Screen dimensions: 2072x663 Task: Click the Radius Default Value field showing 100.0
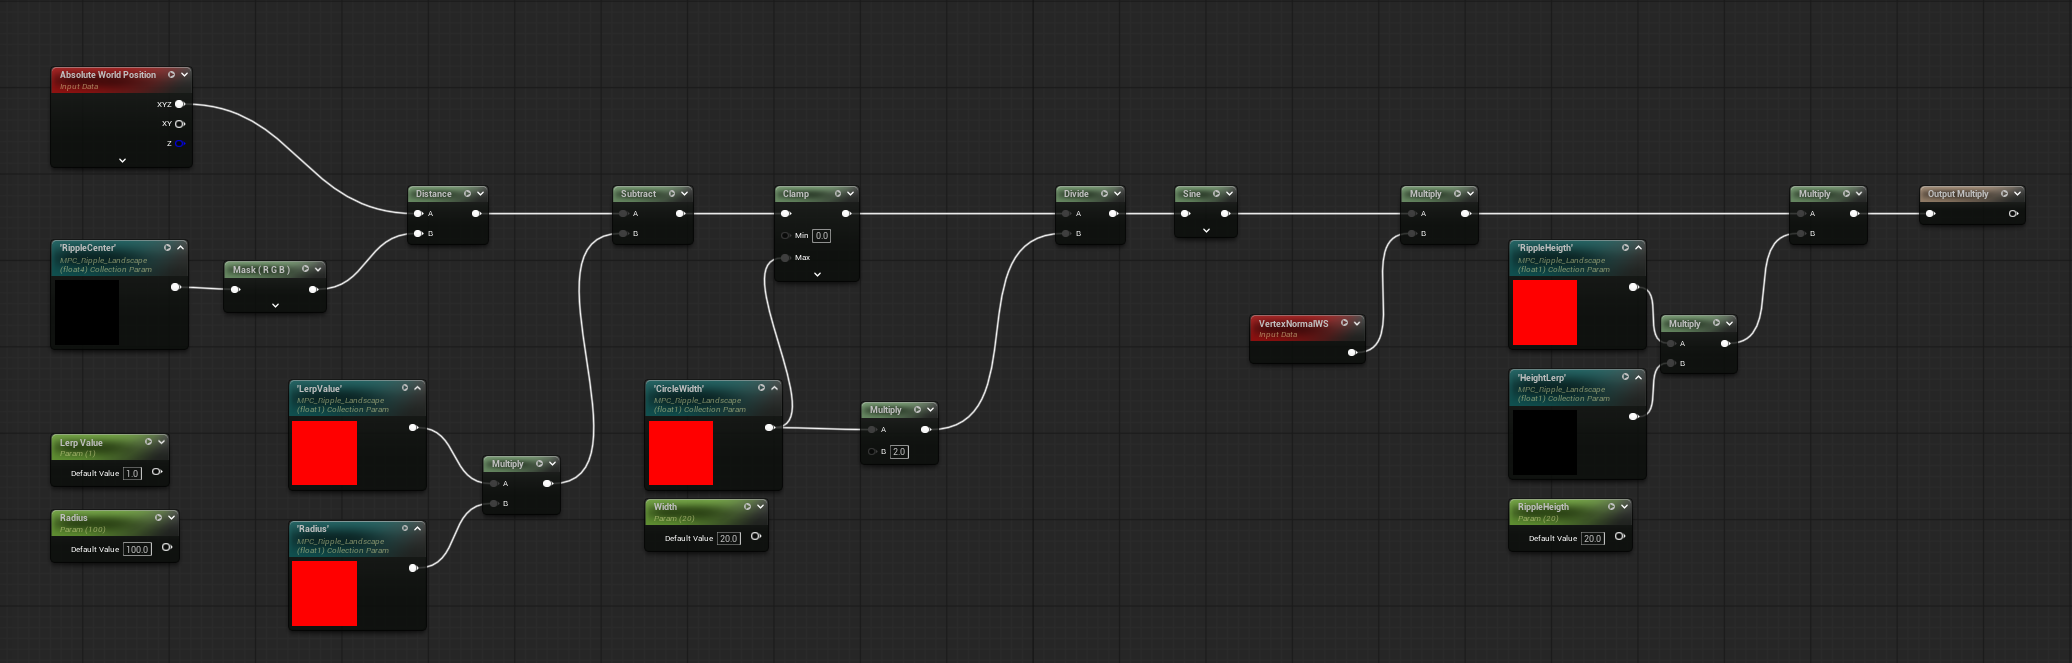(x=137, y=549)
